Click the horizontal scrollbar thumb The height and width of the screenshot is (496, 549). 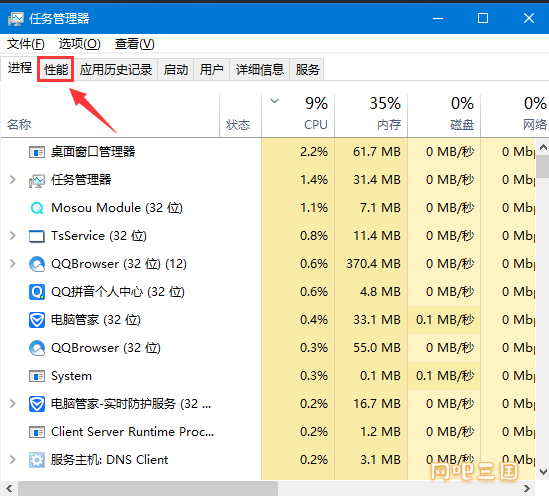click(x=148, y=488)
